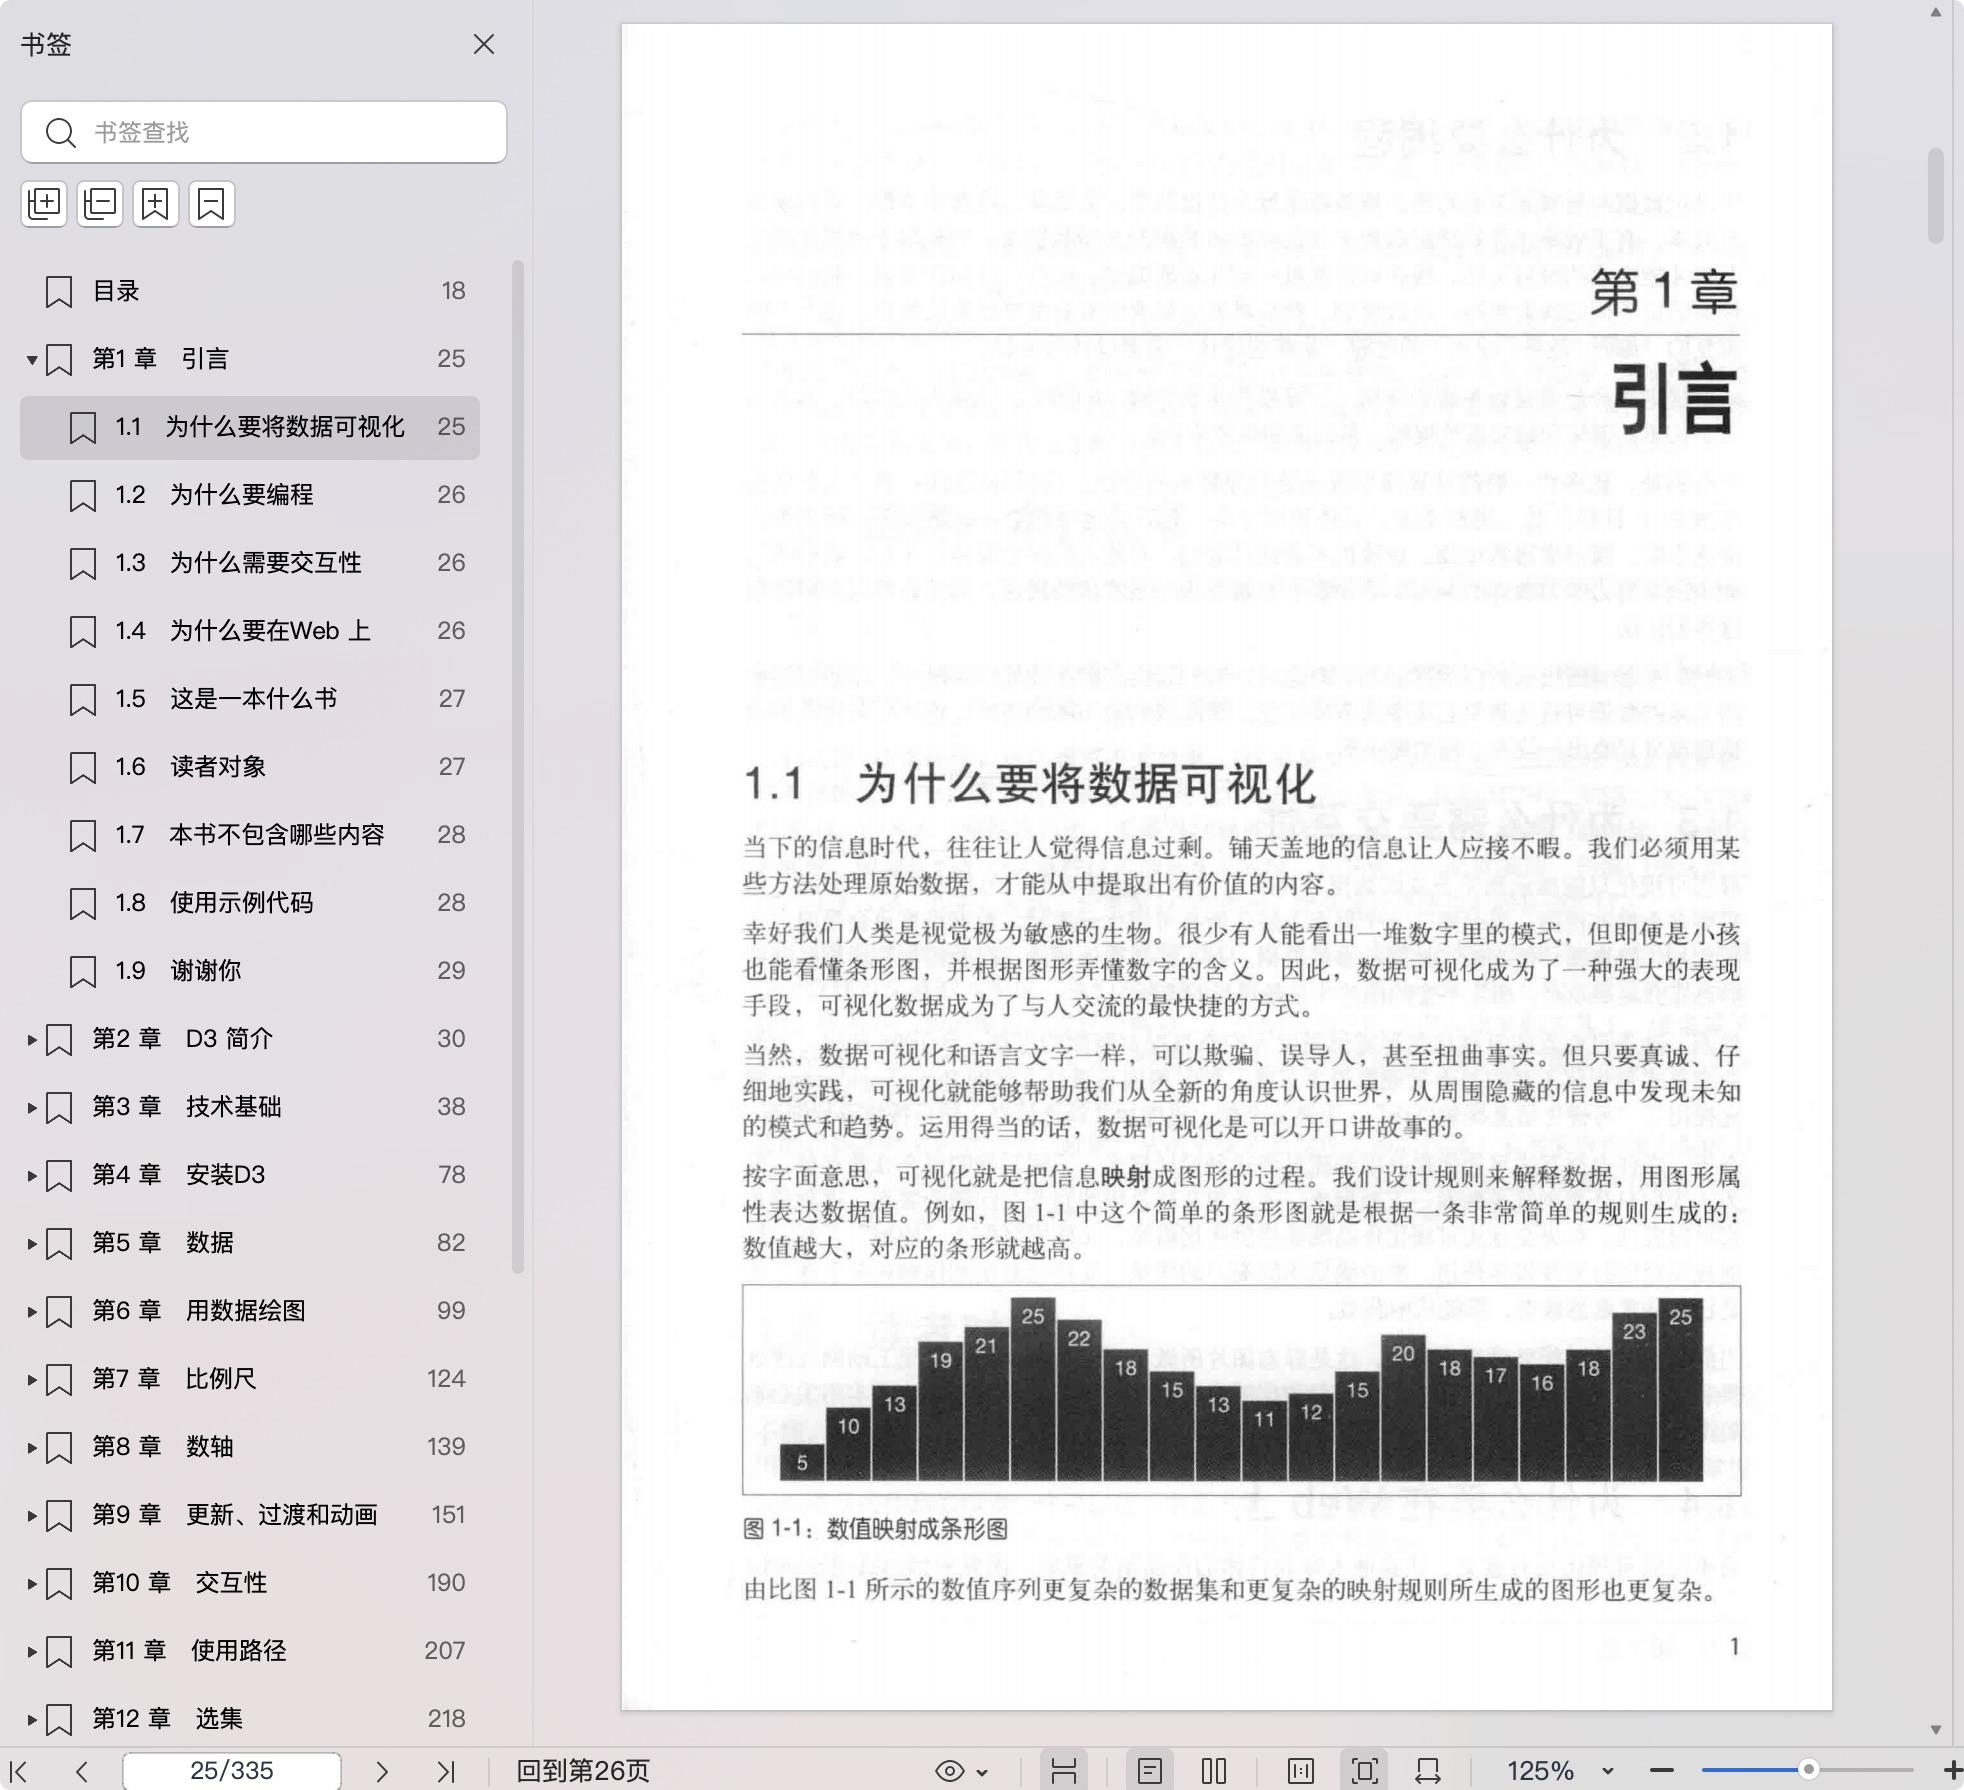Click bookmark icon beside 第9章 更新、过渡和动画
Viewport: 1964px width, 1790px height.
click(59, 1516)
